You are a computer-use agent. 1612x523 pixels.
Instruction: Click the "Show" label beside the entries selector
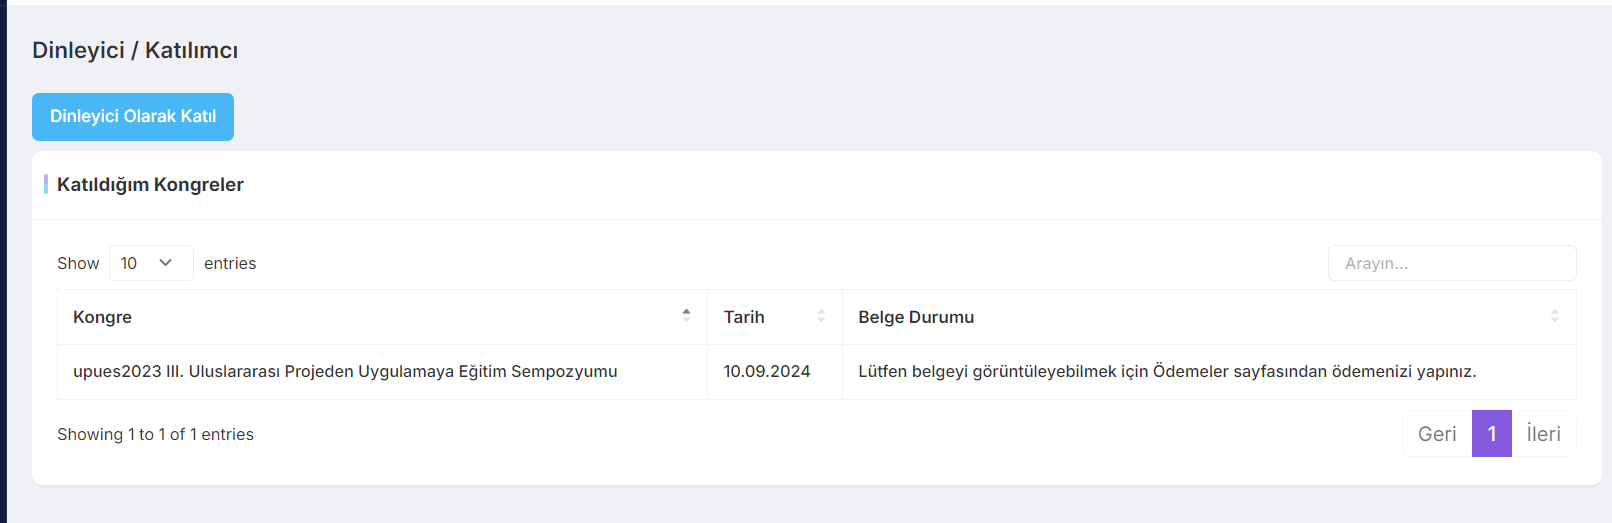(x=78, y=263)
